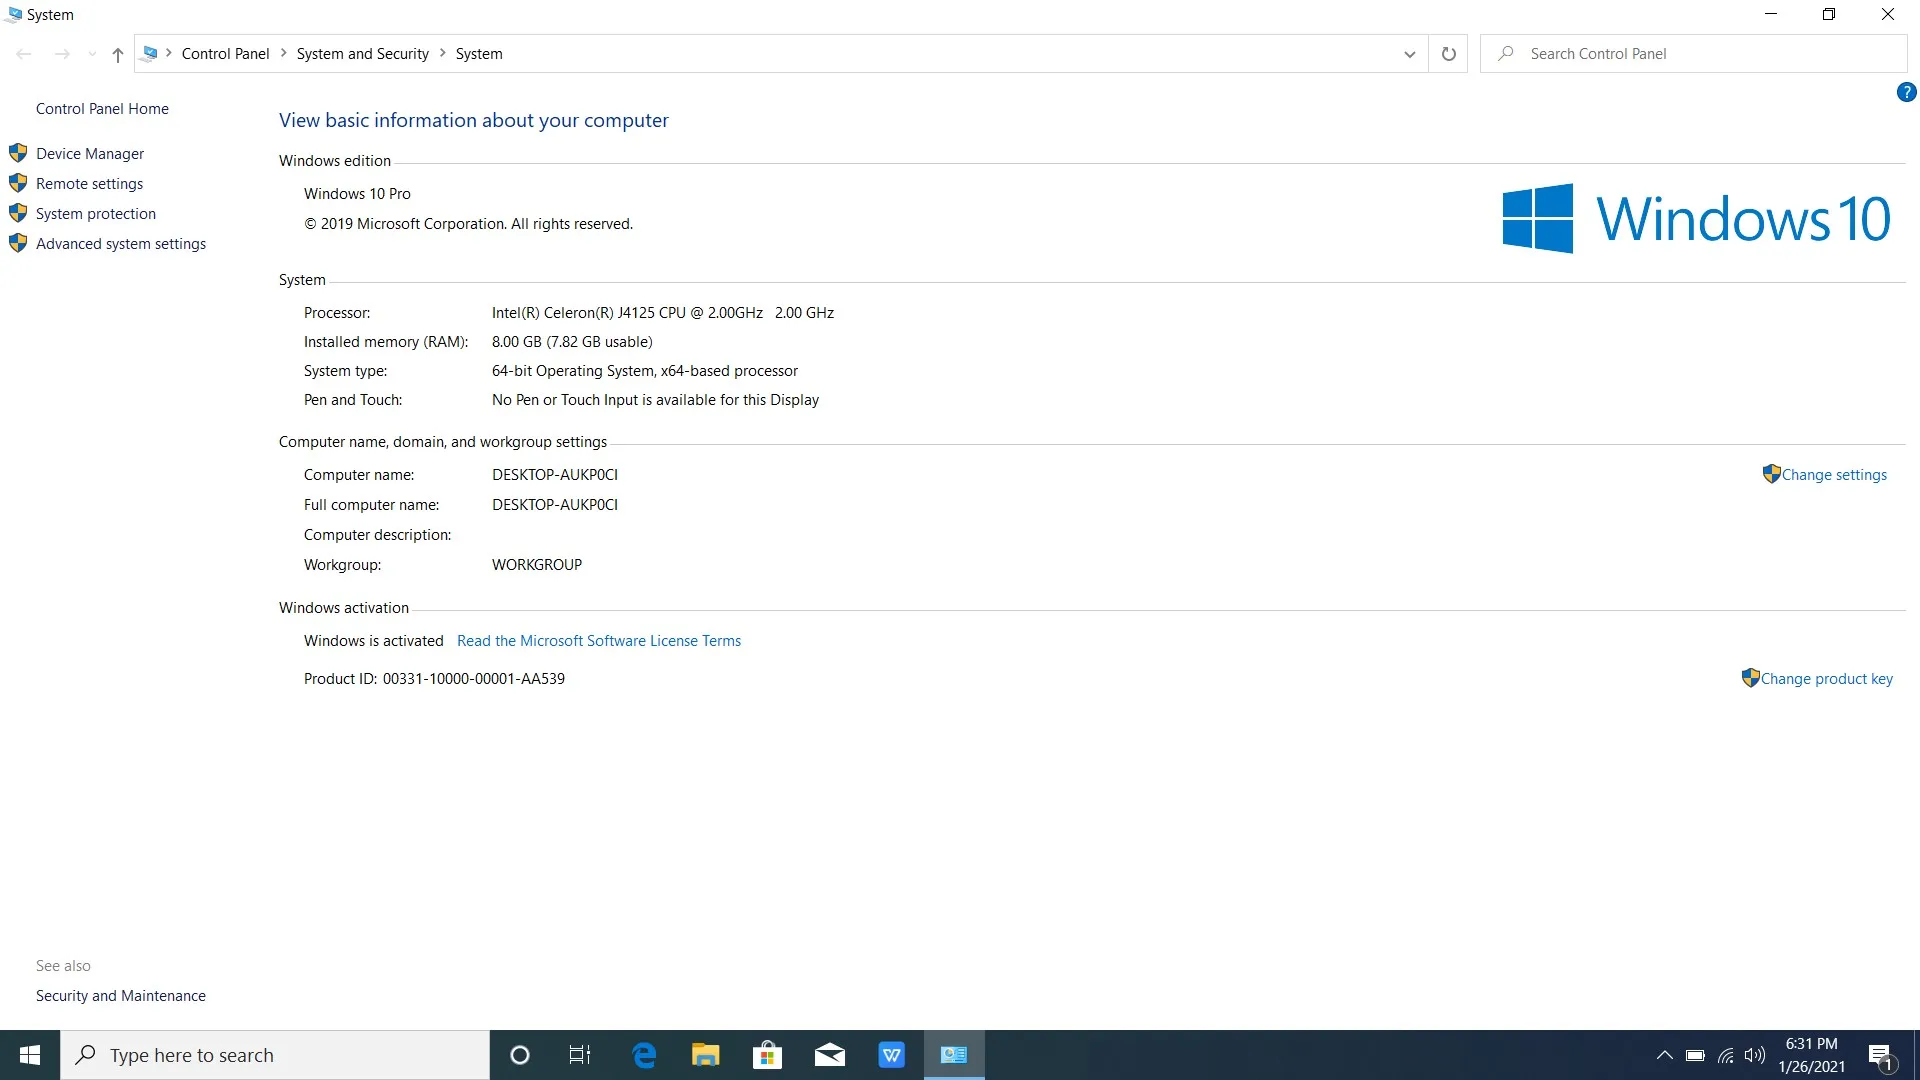Open System protection from sidebar

96,214
